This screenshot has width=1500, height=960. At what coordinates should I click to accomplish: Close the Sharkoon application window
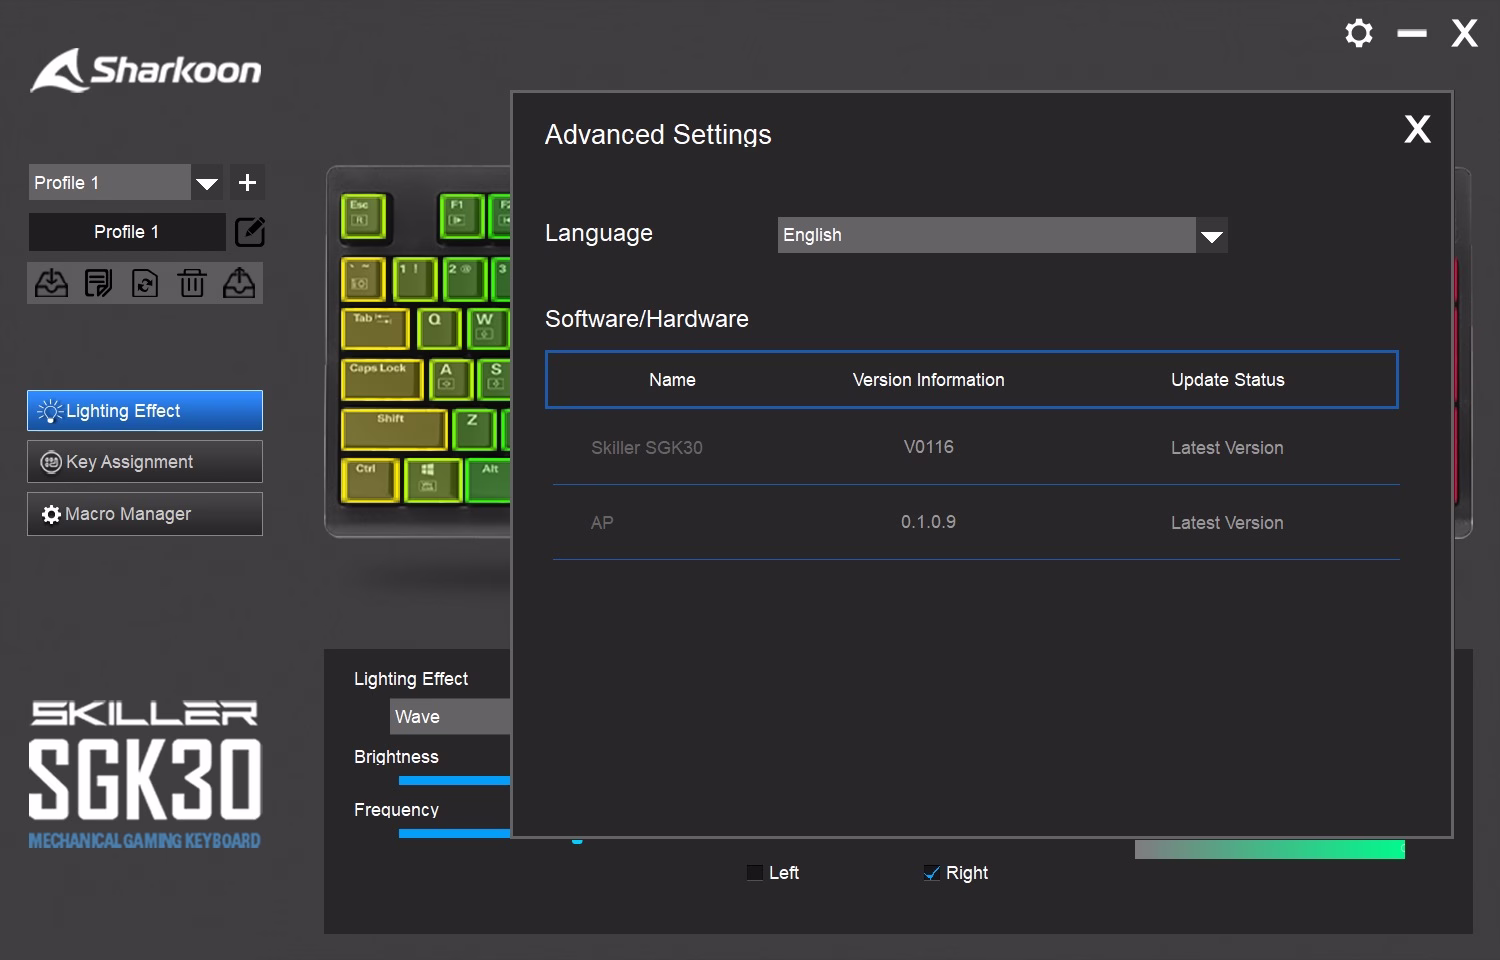[1464, 33]
